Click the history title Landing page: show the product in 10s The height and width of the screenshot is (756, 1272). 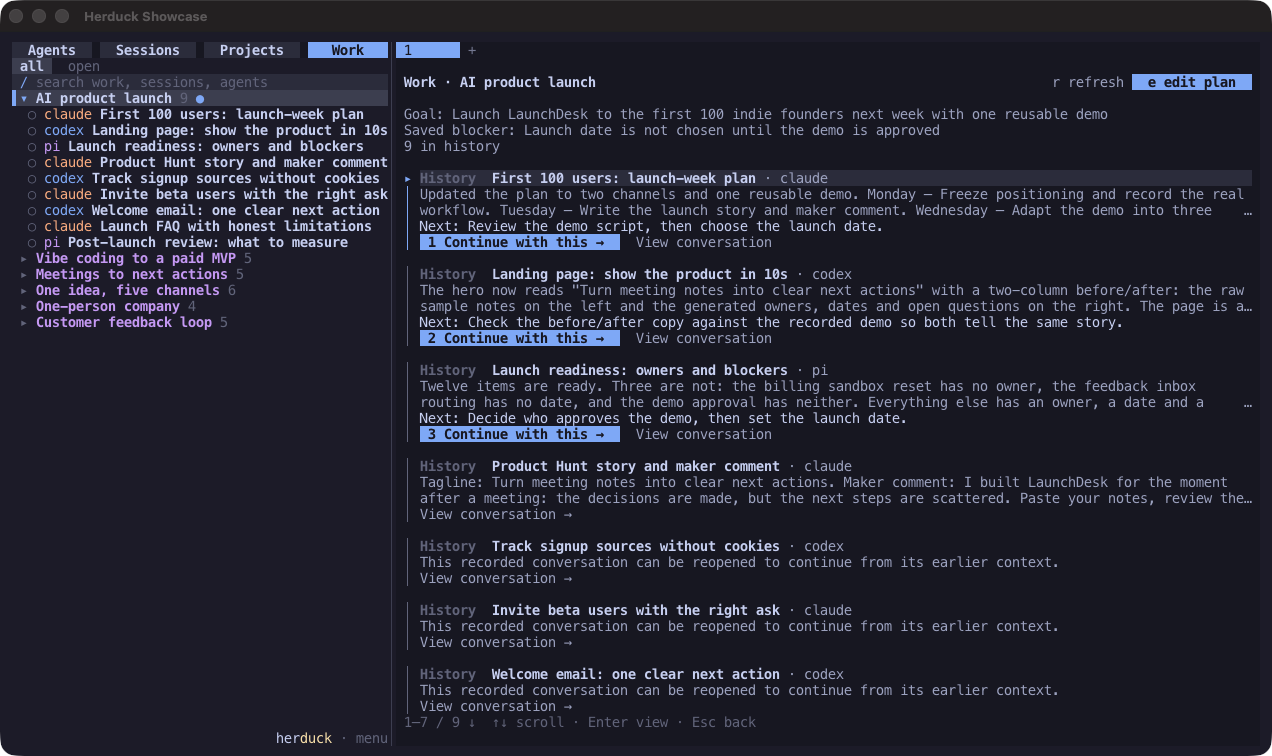[640, 274]
